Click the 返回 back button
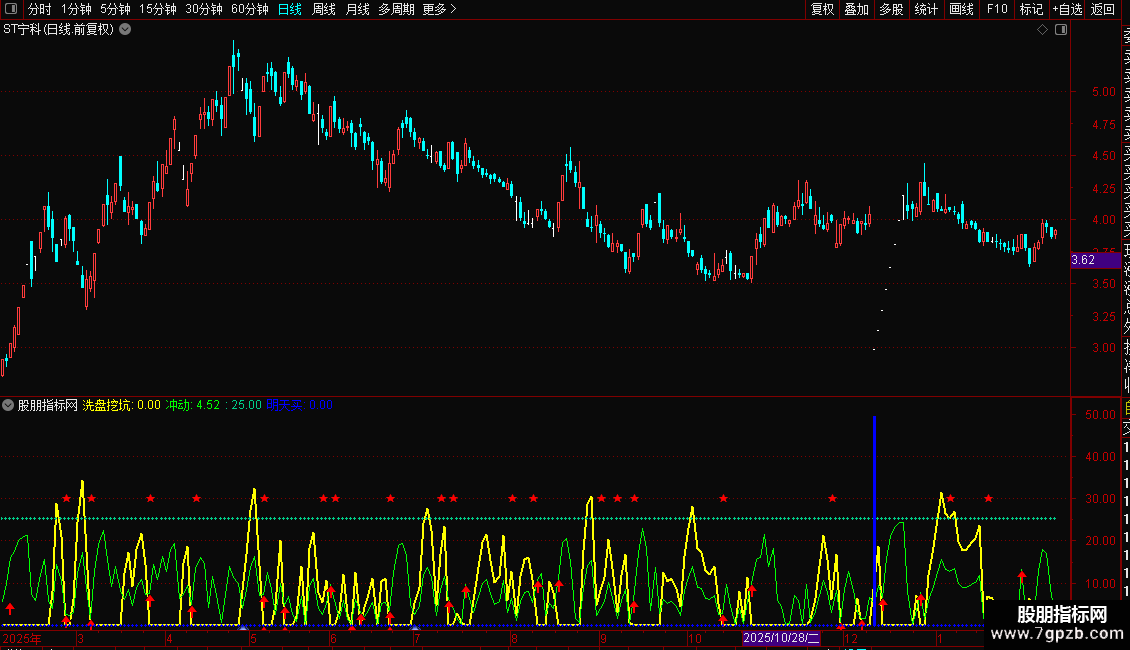 (1103, 9)
